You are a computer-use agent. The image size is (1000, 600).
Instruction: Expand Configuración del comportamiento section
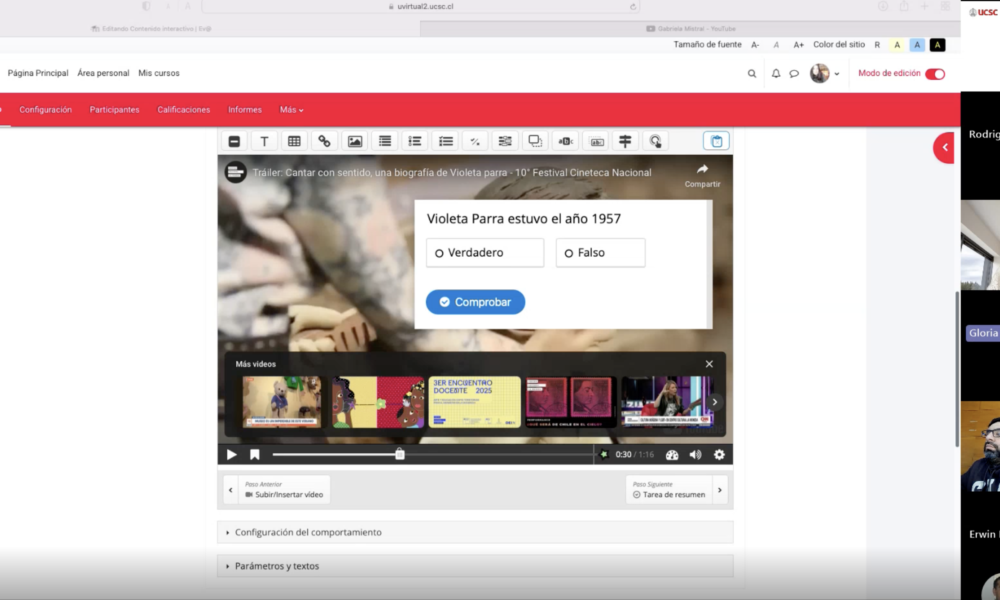[x=475, y=532]
